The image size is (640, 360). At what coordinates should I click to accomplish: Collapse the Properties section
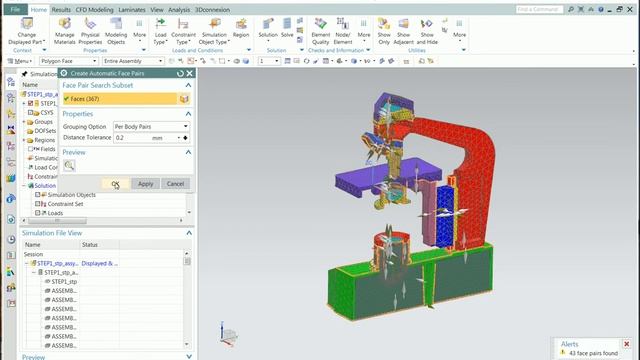(x=188, y=114)
